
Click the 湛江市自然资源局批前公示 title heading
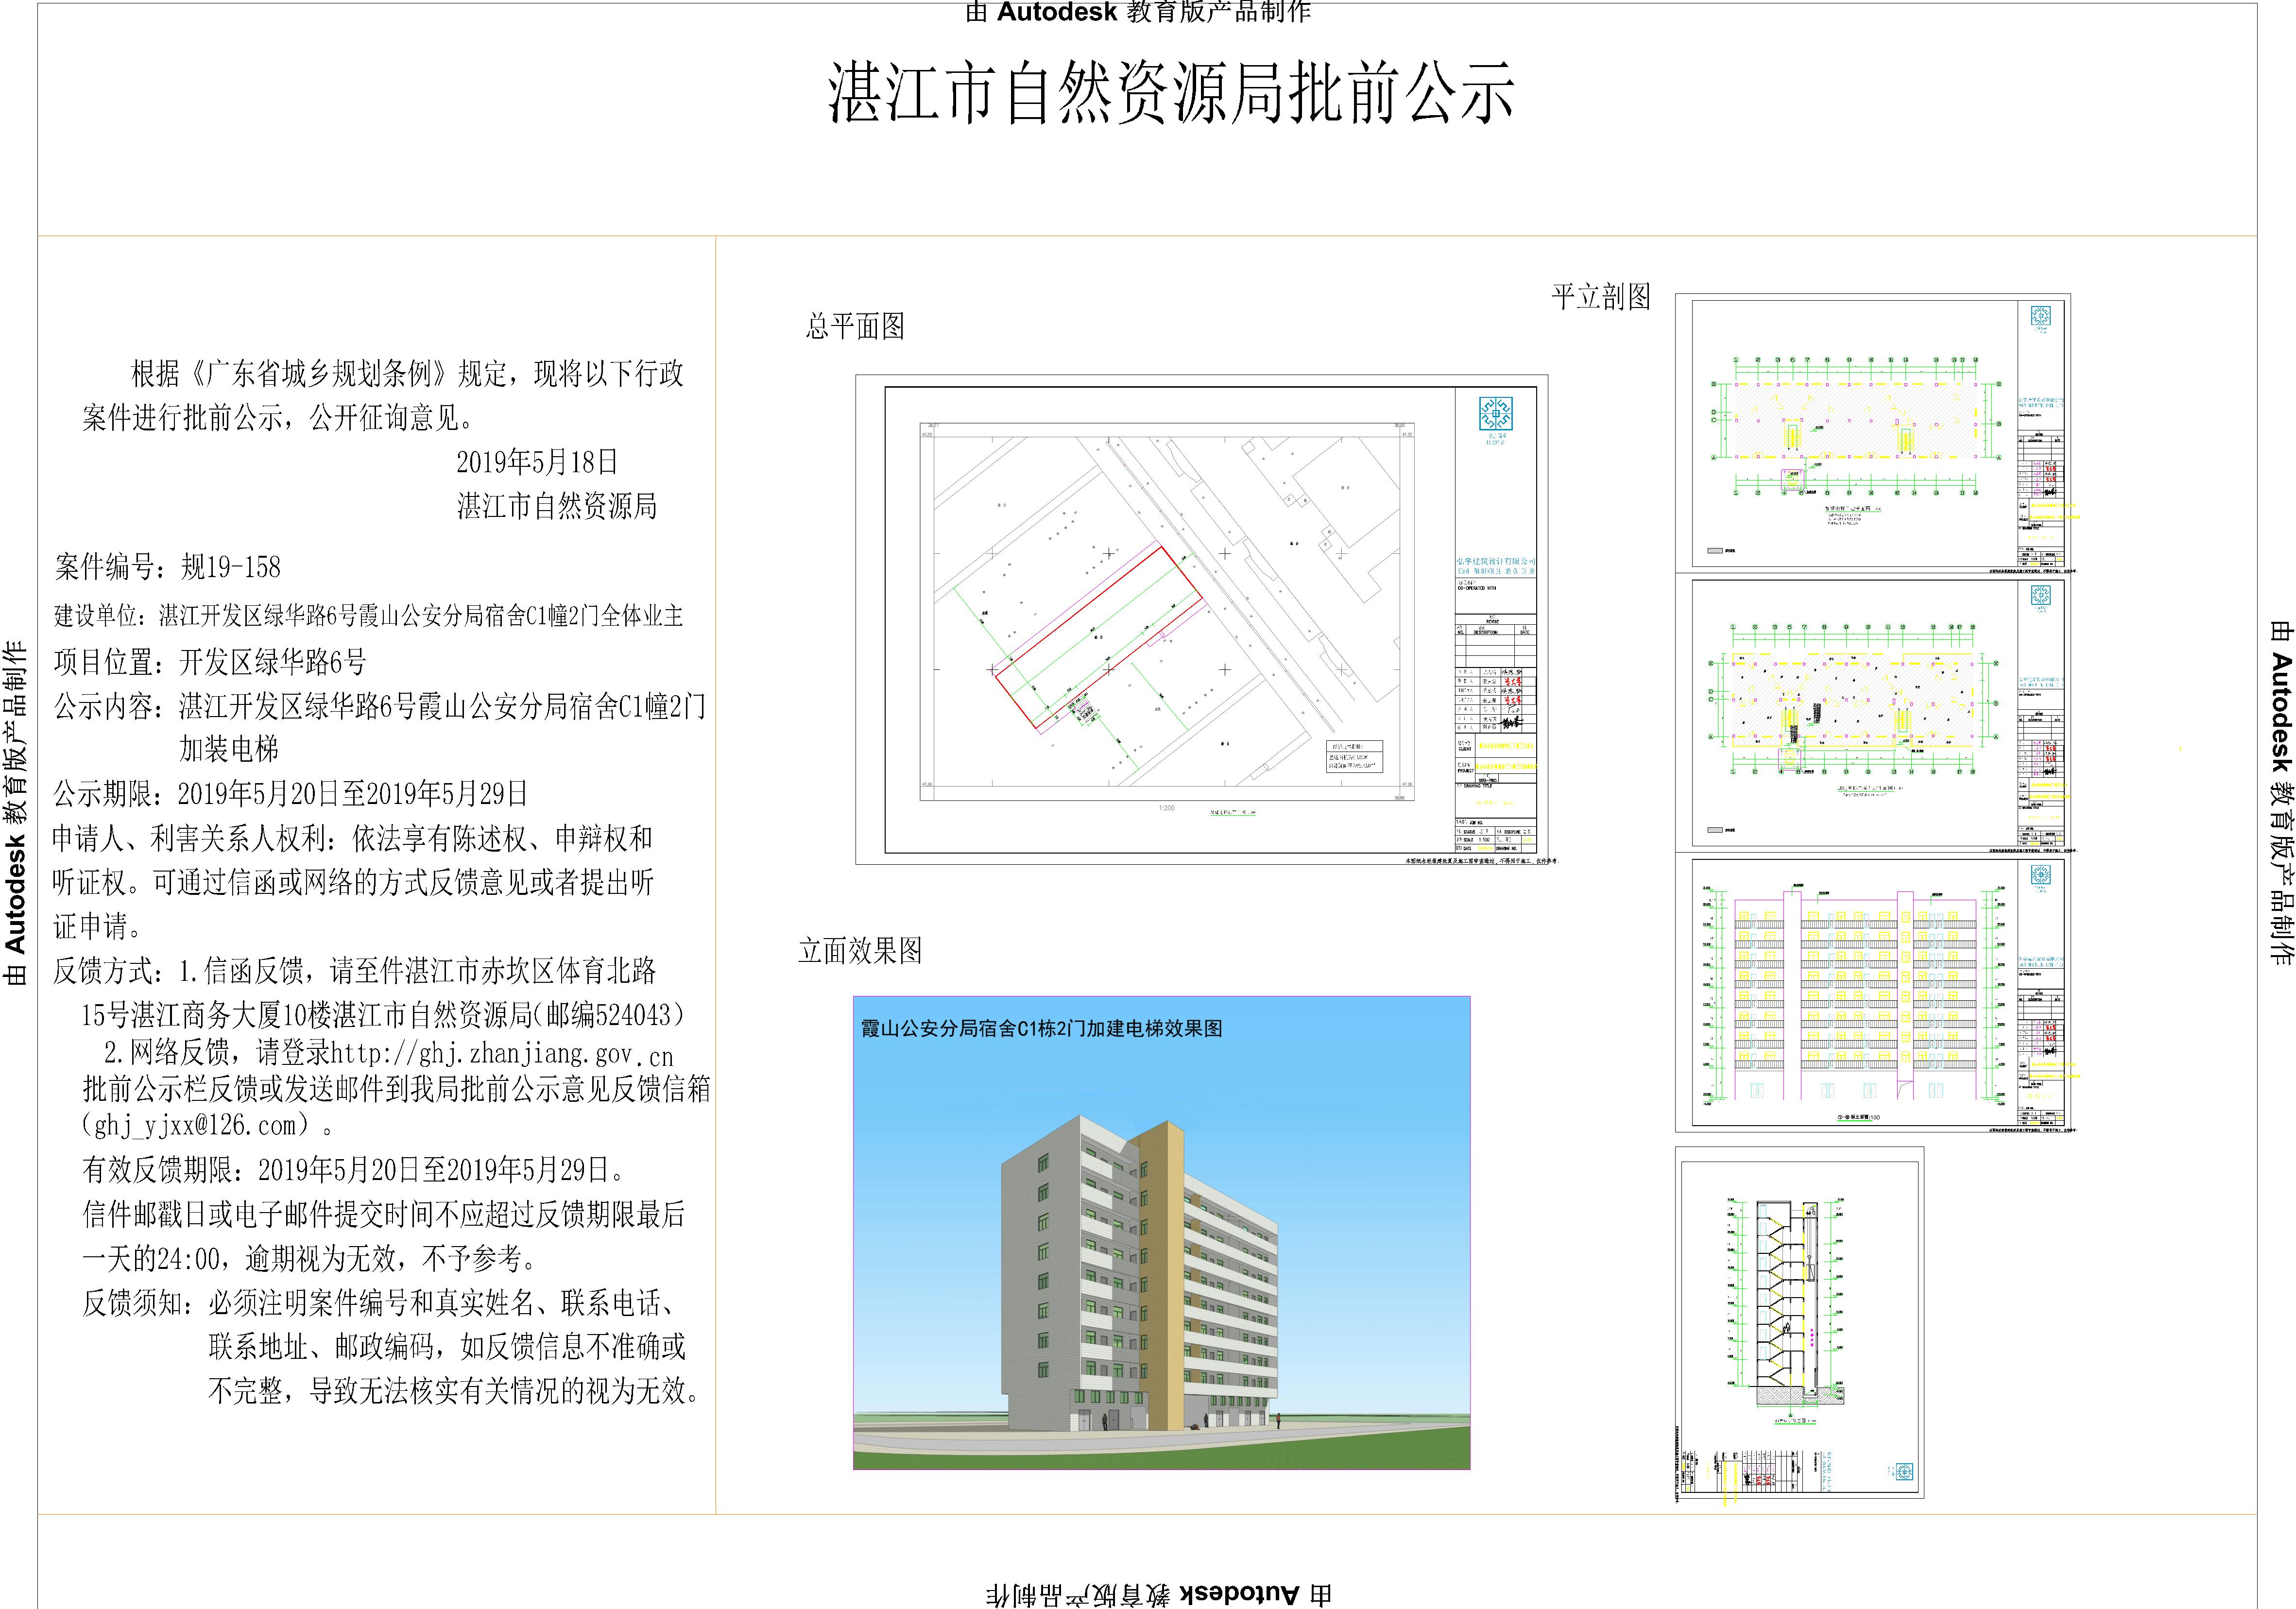[x=1171, y=93]
